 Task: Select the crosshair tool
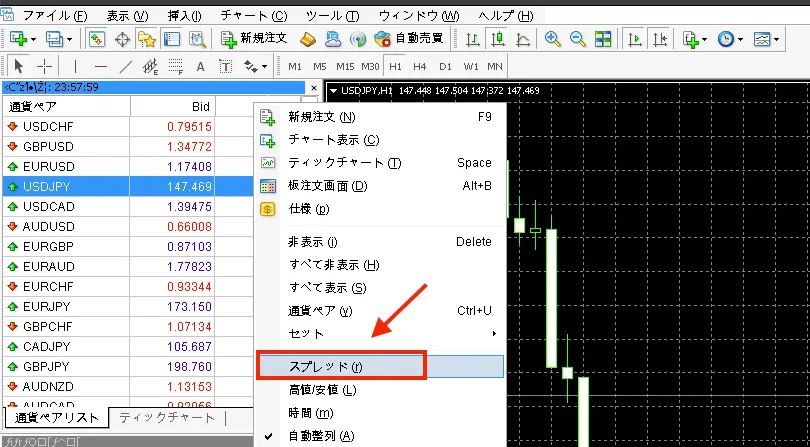[x=45, y=66]
